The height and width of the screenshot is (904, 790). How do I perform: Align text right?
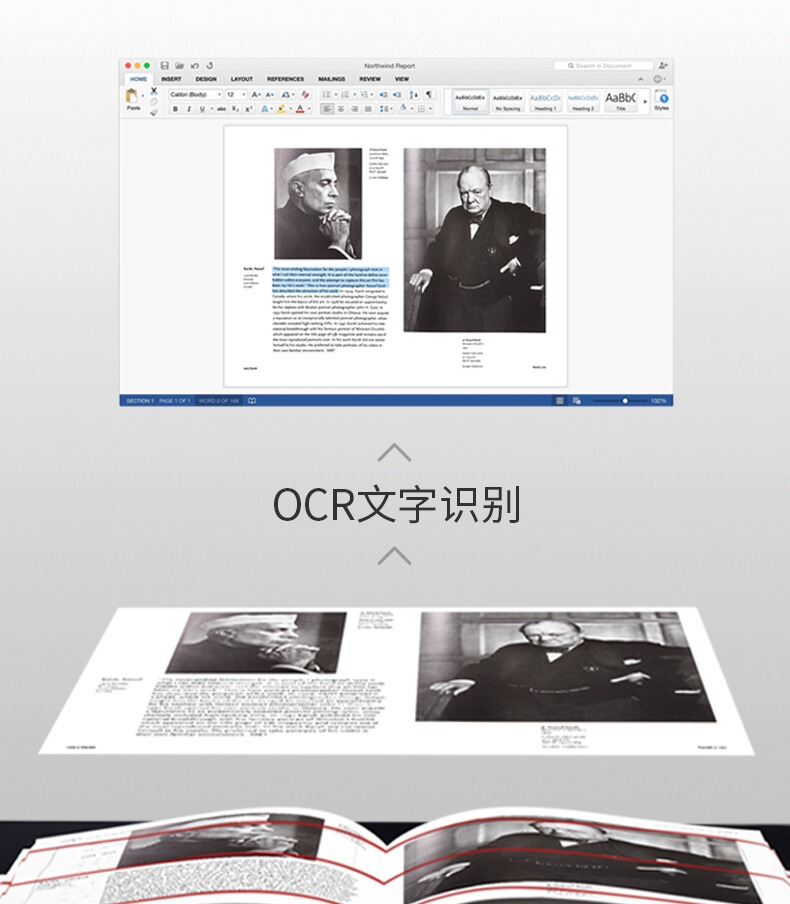(354, 109)
